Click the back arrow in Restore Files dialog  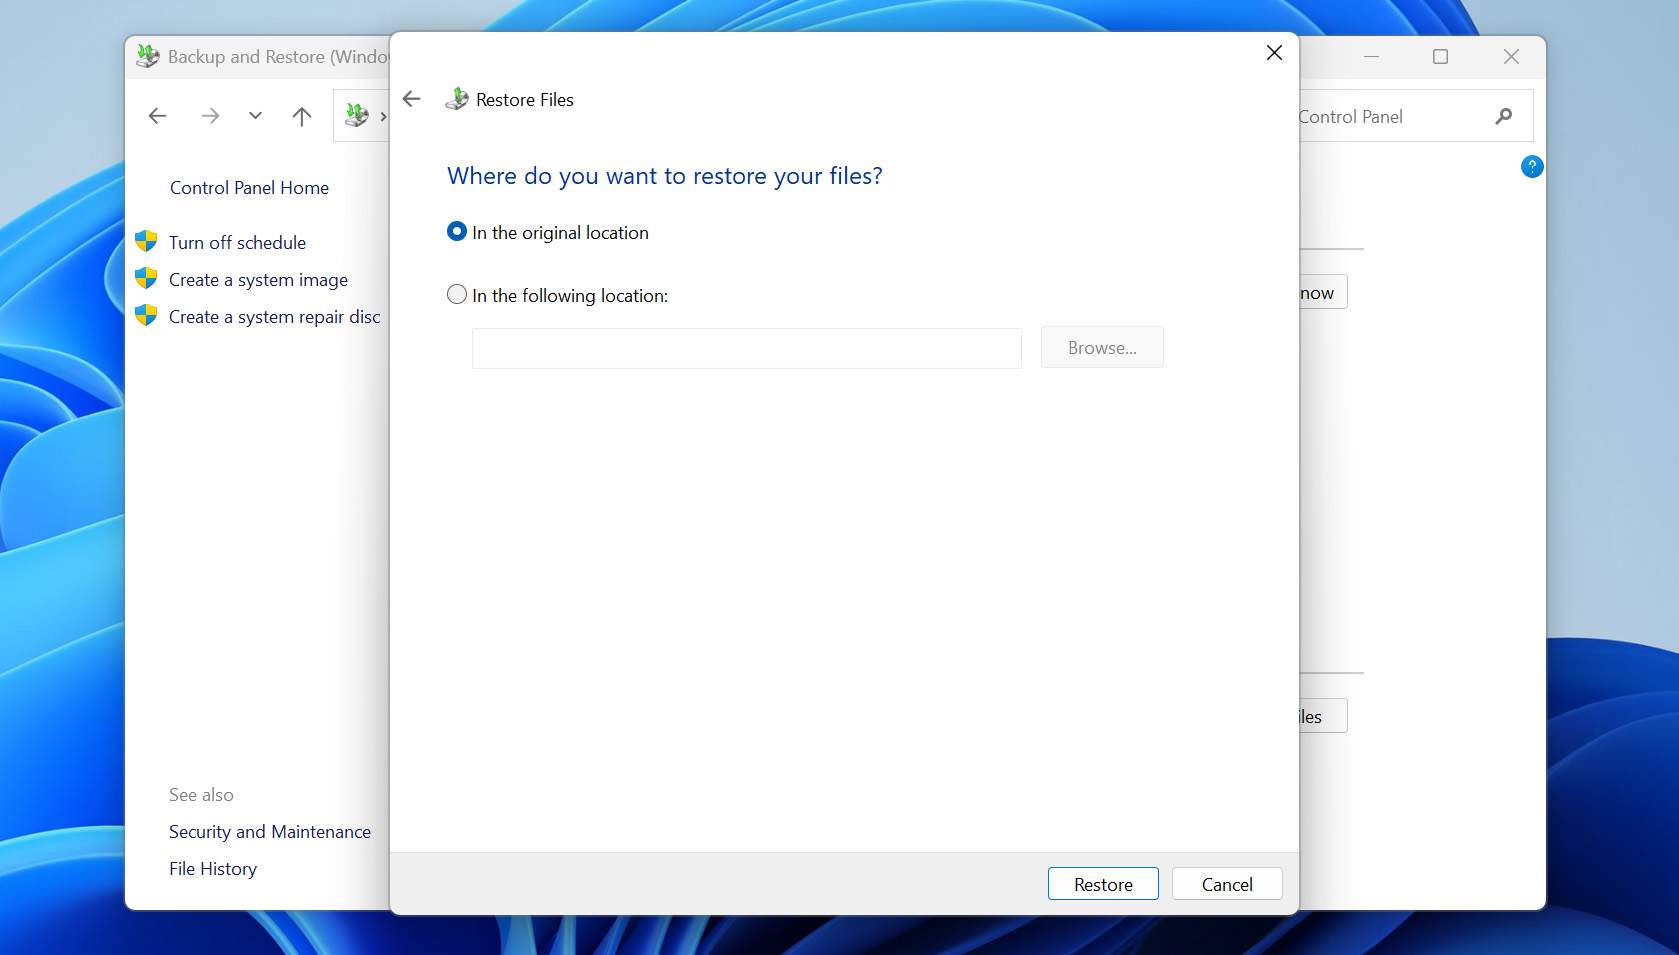click(x=411, y=99)
